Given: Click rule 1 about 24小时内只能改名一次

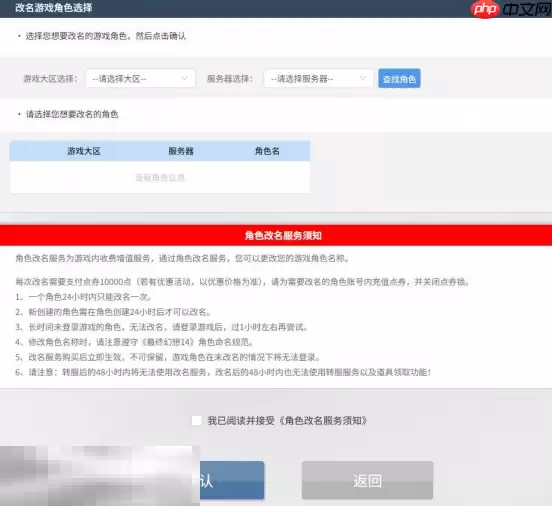Looking at the screenshot, I should click(x=83, y=297).
